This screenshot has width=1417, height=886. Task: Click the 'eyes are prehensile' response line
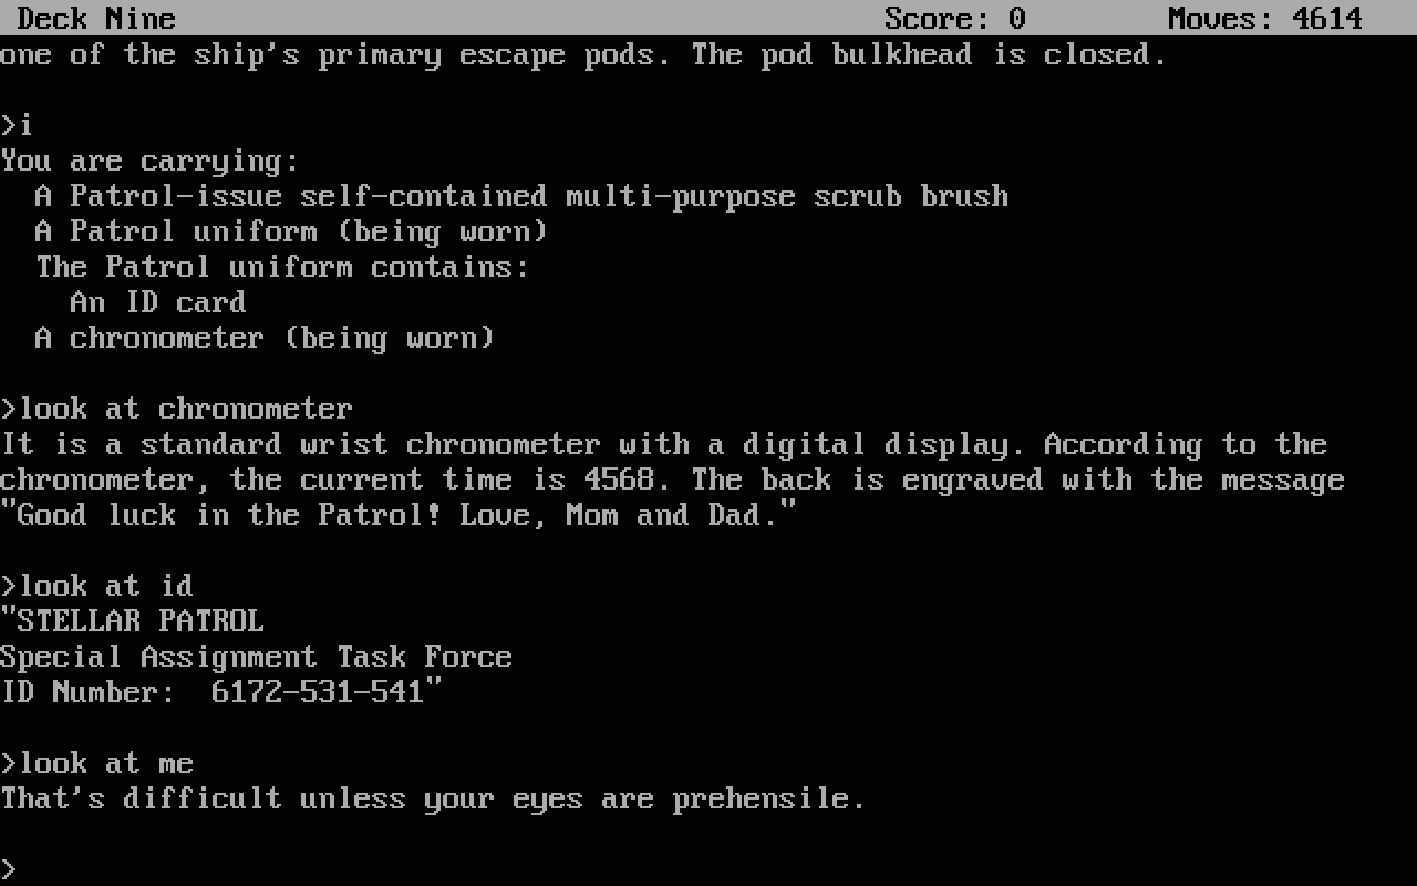432,799
